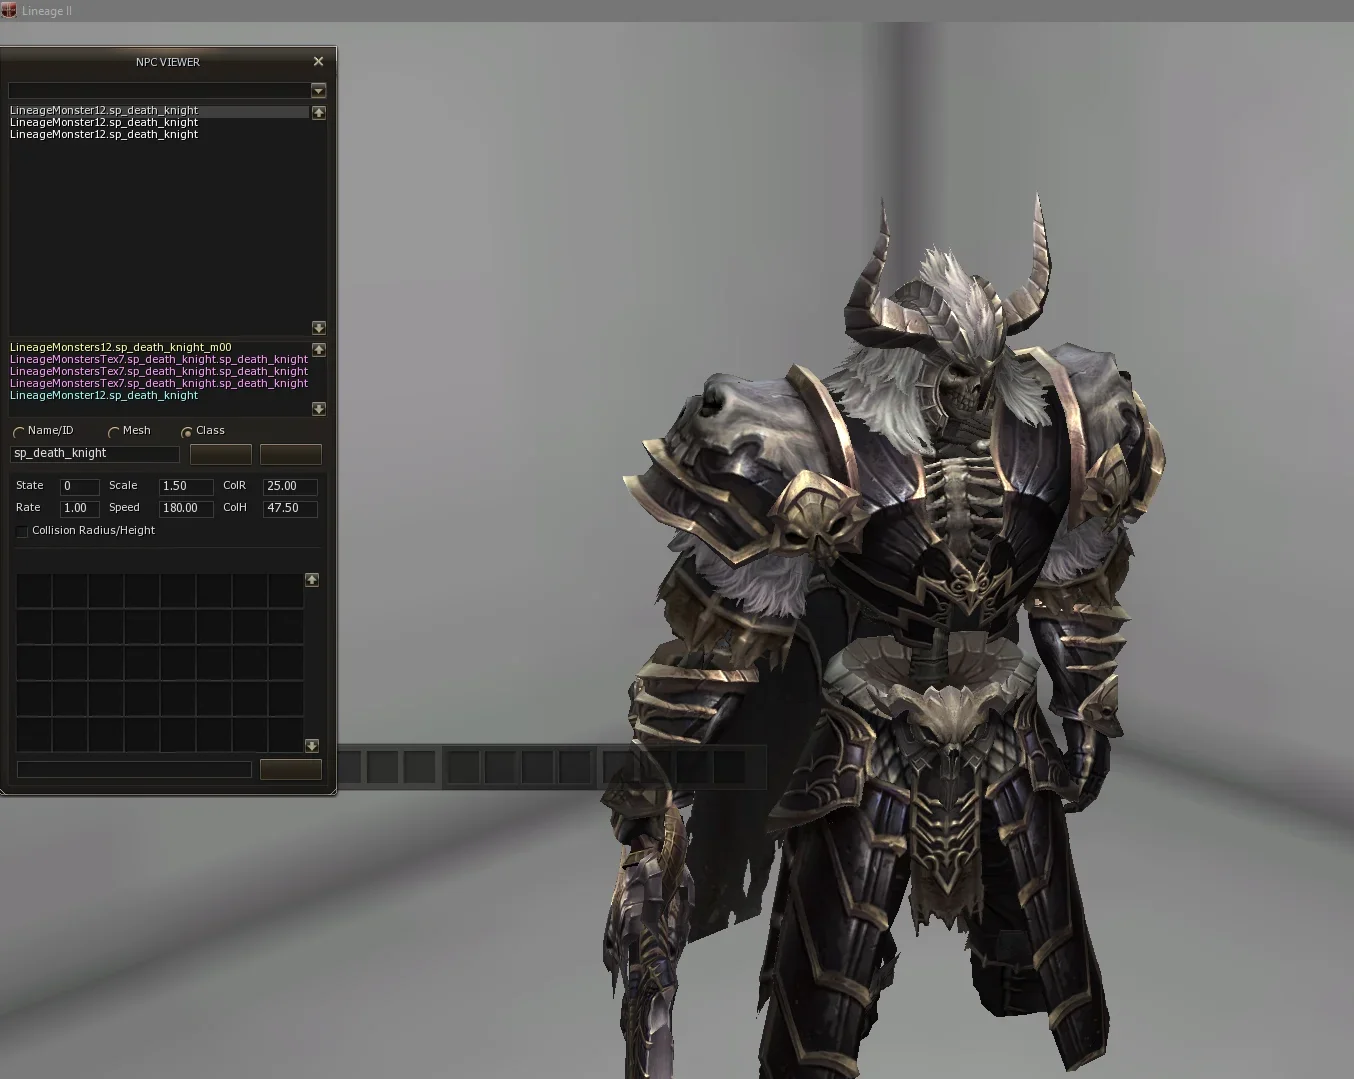
Task: Enable the Collision Radius/Height checkbox
Action: pyautogui.click(x=21, y=531)
